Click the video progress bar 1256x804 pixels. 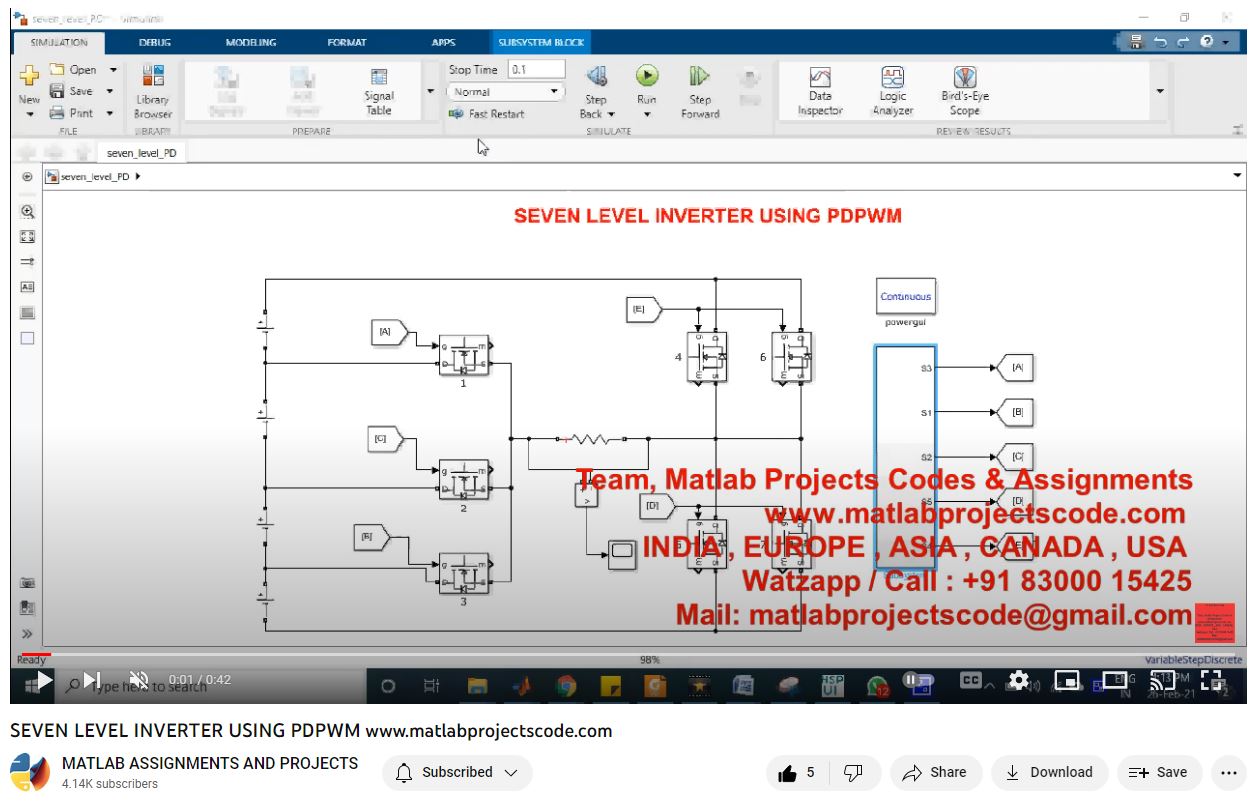pos(600,654)
